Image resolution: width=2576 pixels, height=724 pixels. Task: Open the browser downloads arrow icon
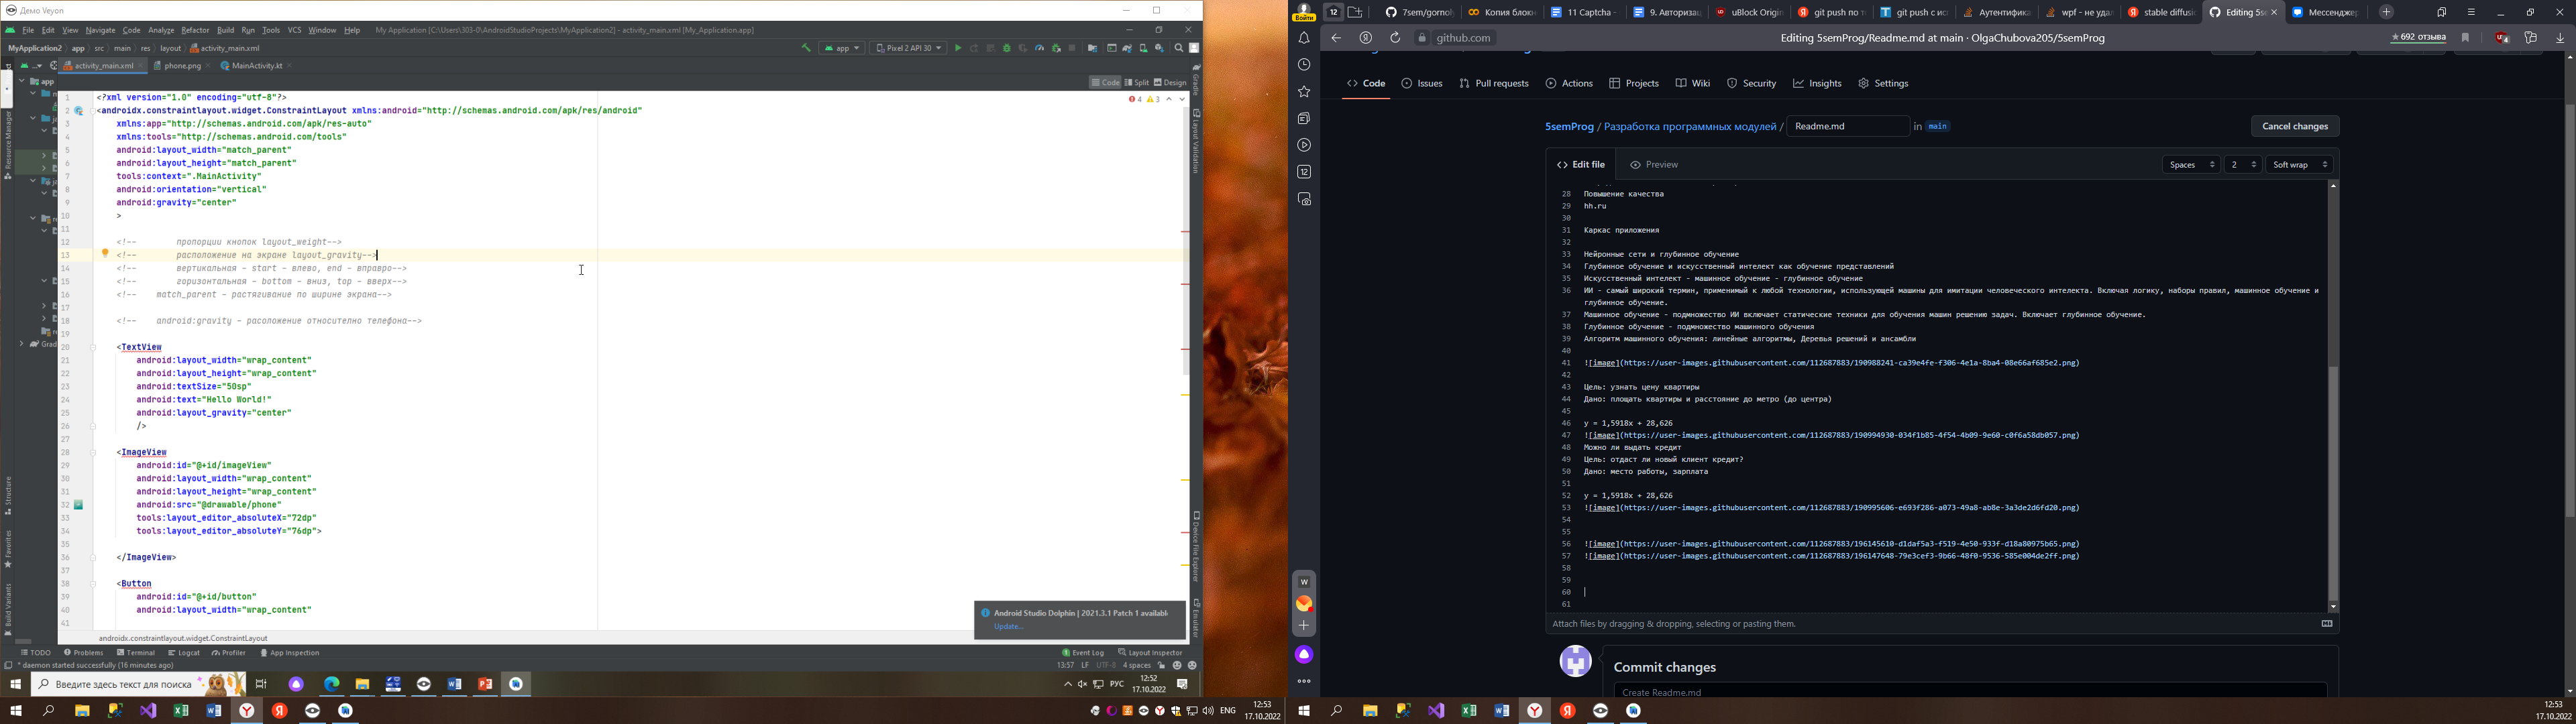tap(2560, 38)
